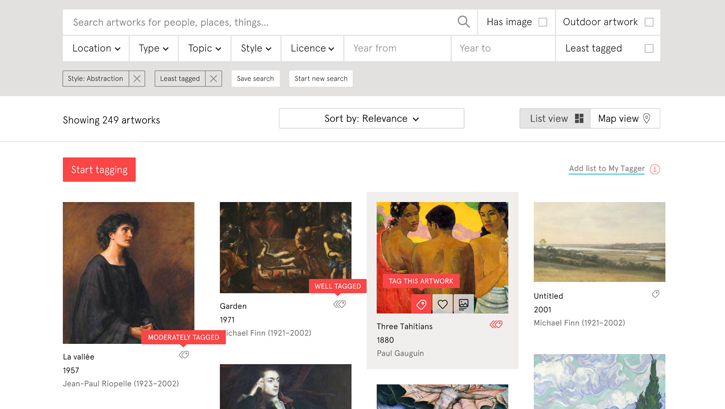Viewport: 725px width, 409px height.
Task: Click the Start tagging button
Action: (99, 170)
